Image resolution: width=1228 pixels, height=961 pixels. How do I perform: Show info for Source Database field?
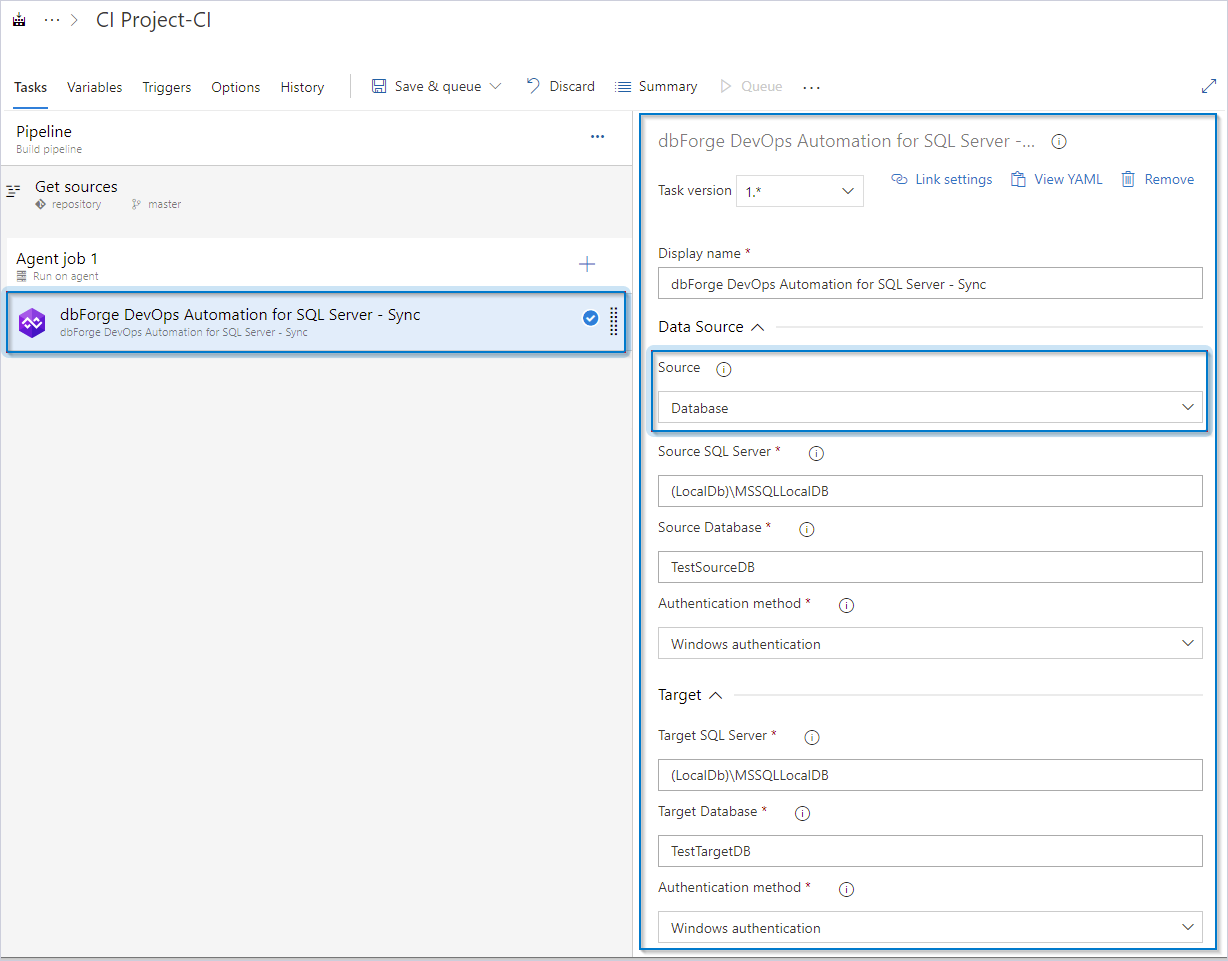coord(807,529)
